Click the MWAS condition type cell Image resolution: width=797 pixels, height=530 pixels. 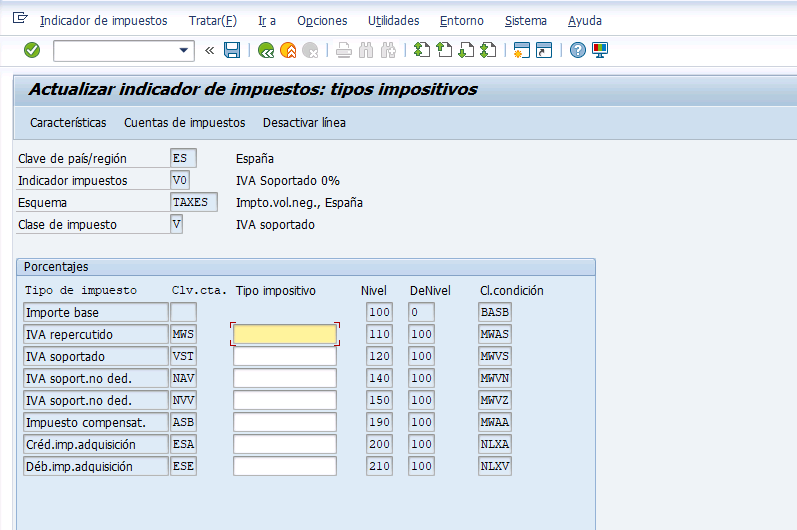[x=495, y=334]
